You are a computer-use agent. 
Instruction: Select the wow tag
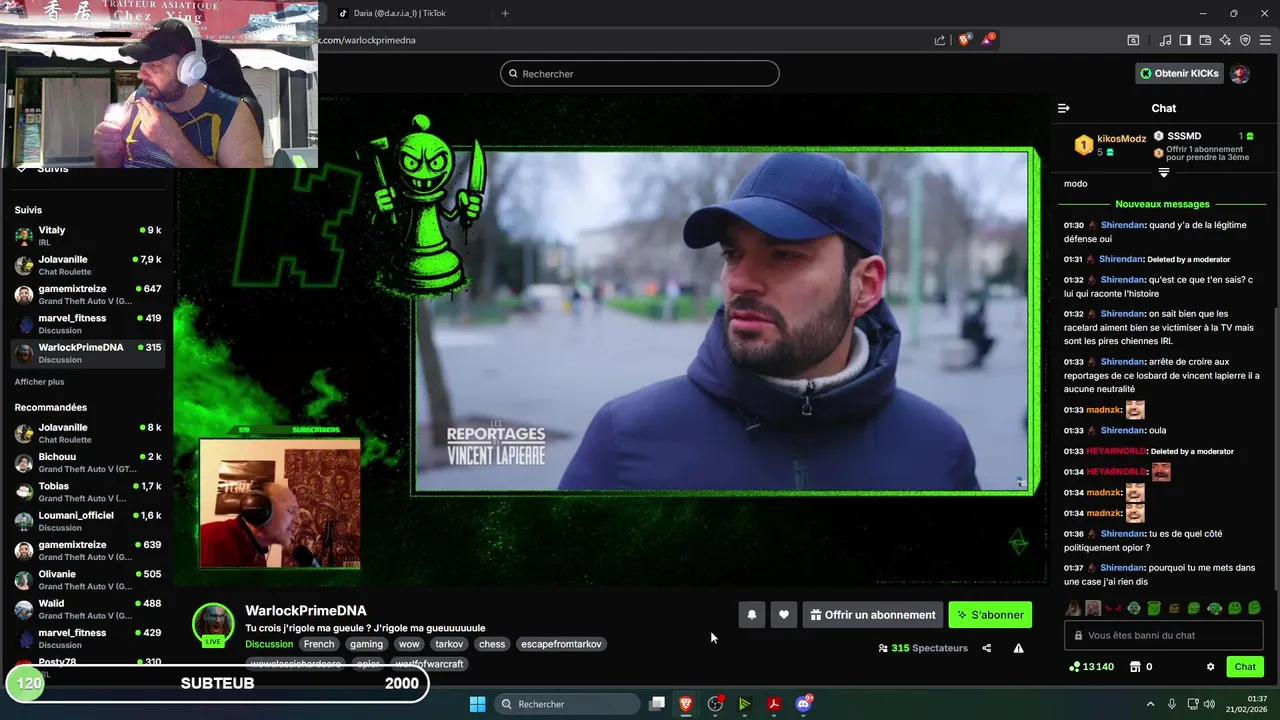point(409,644)
